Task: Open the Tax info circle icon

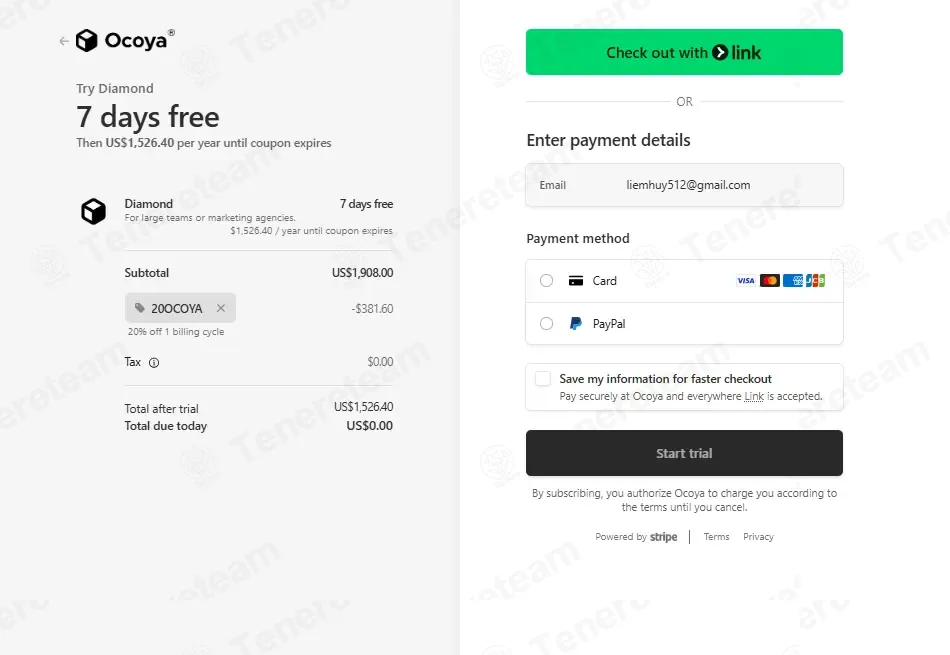Action: pyautogui.click(x=154, y=362)
